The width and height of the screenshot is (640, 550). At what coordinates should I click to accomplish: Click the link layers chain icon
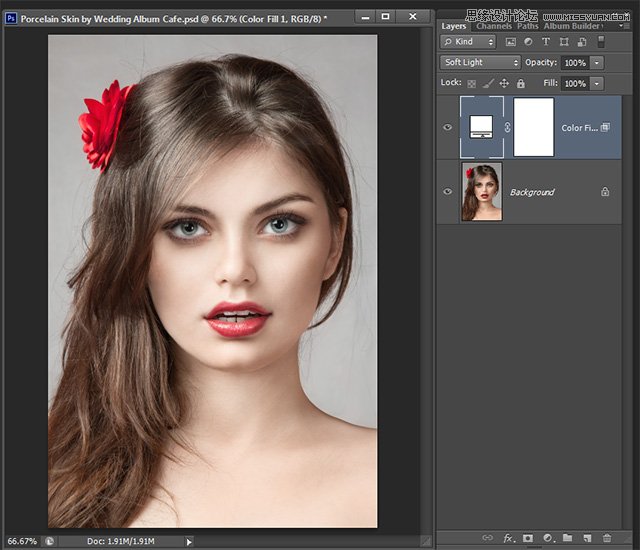coord(488,538)
